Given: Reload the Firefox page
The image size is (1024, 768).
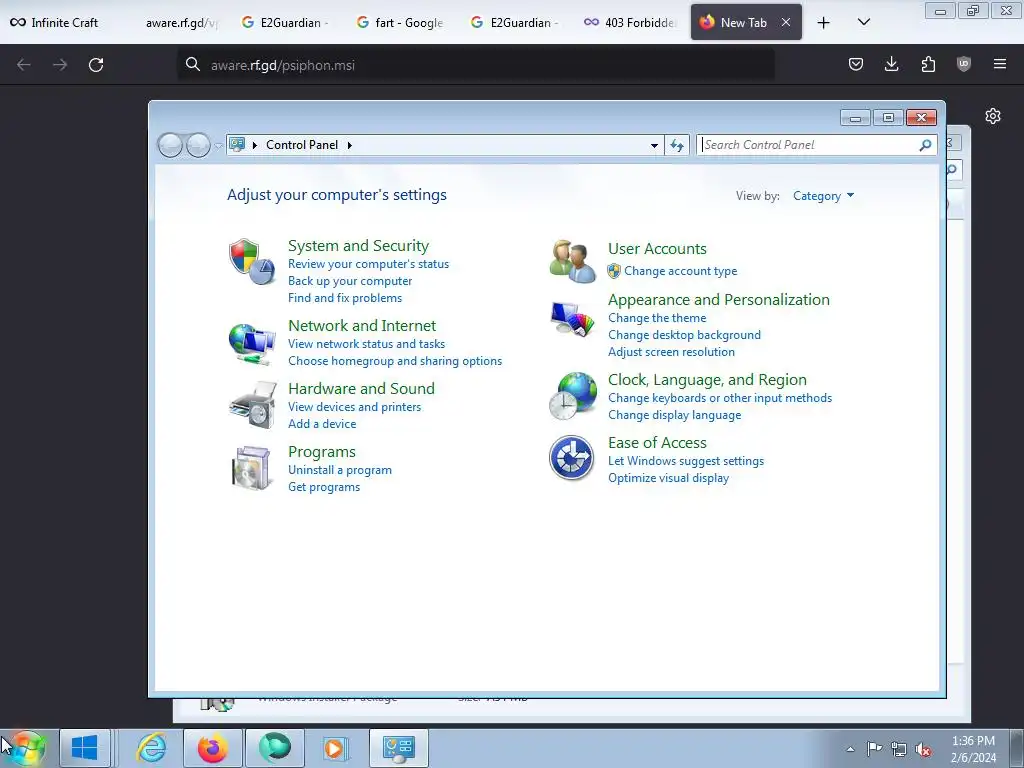Looking at the screenshot, I should 96,65.
